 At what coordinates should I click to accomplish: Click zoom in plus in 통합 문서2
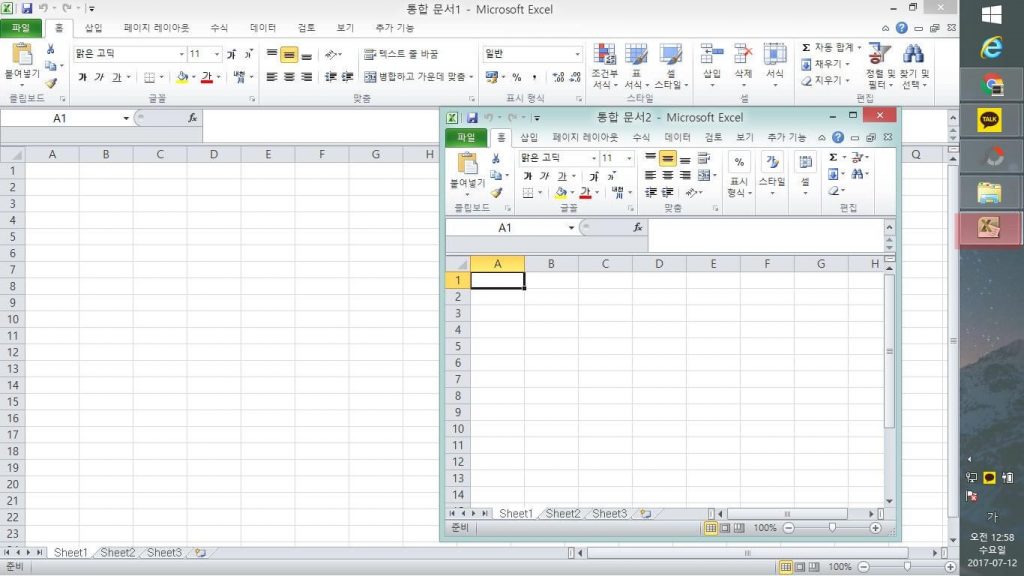click(x=876, y=528)
